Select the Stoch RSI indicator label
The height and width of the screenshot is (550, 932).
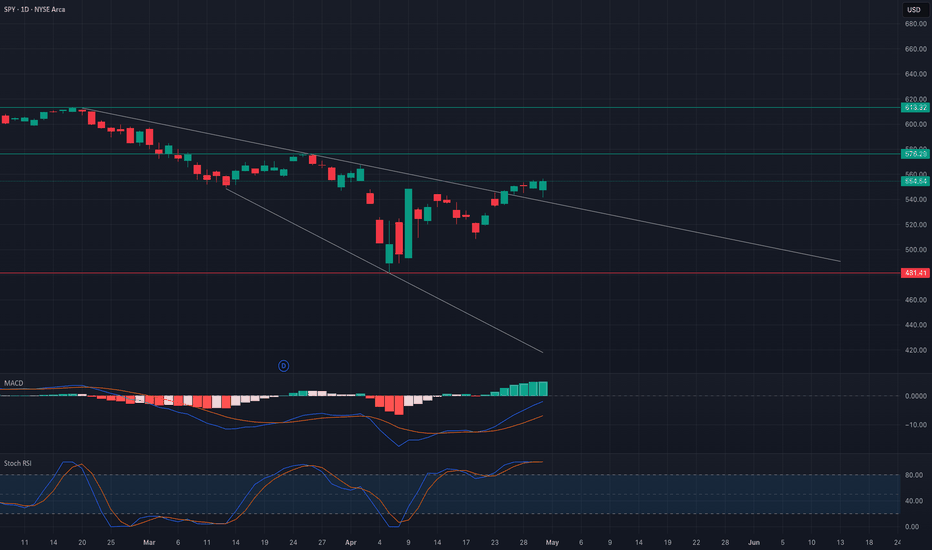(18, 463)
